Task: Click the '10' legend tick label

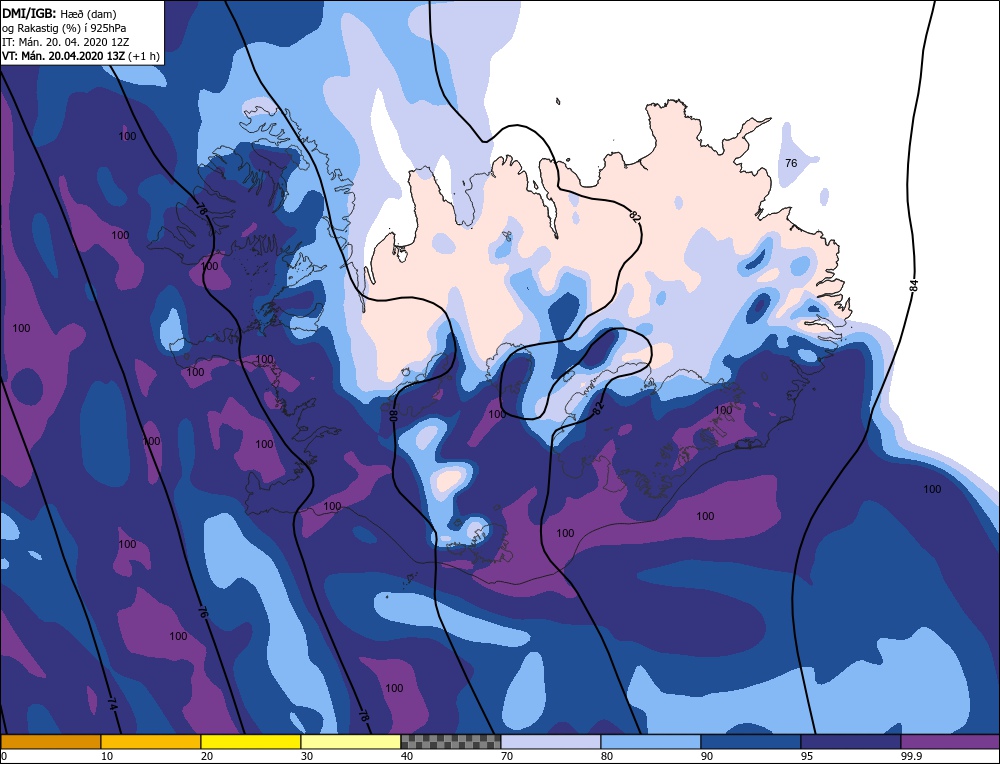Action: point(107,756)
